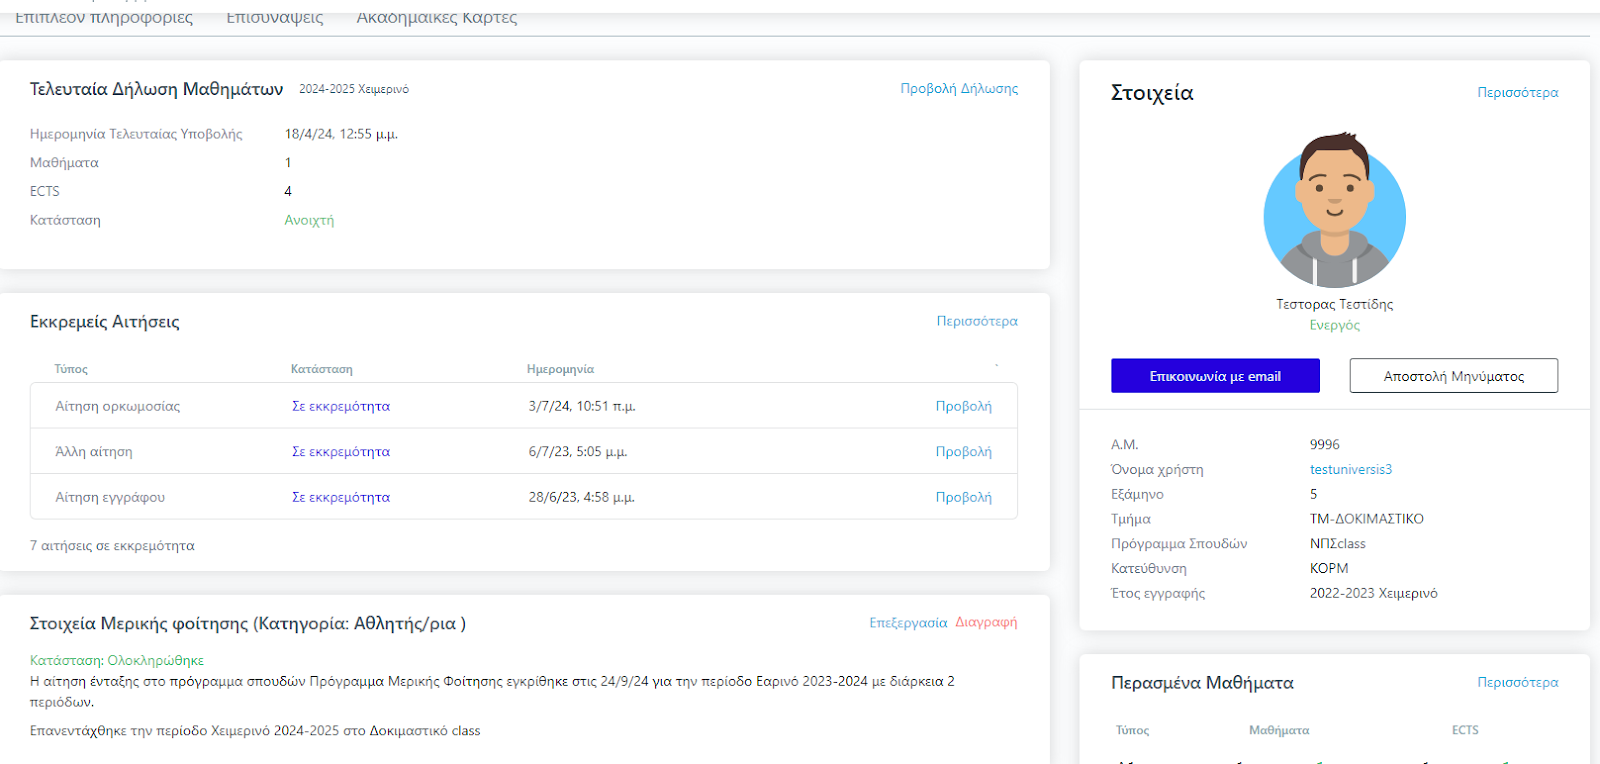Click the student avatar picture

pos(1335,212)
